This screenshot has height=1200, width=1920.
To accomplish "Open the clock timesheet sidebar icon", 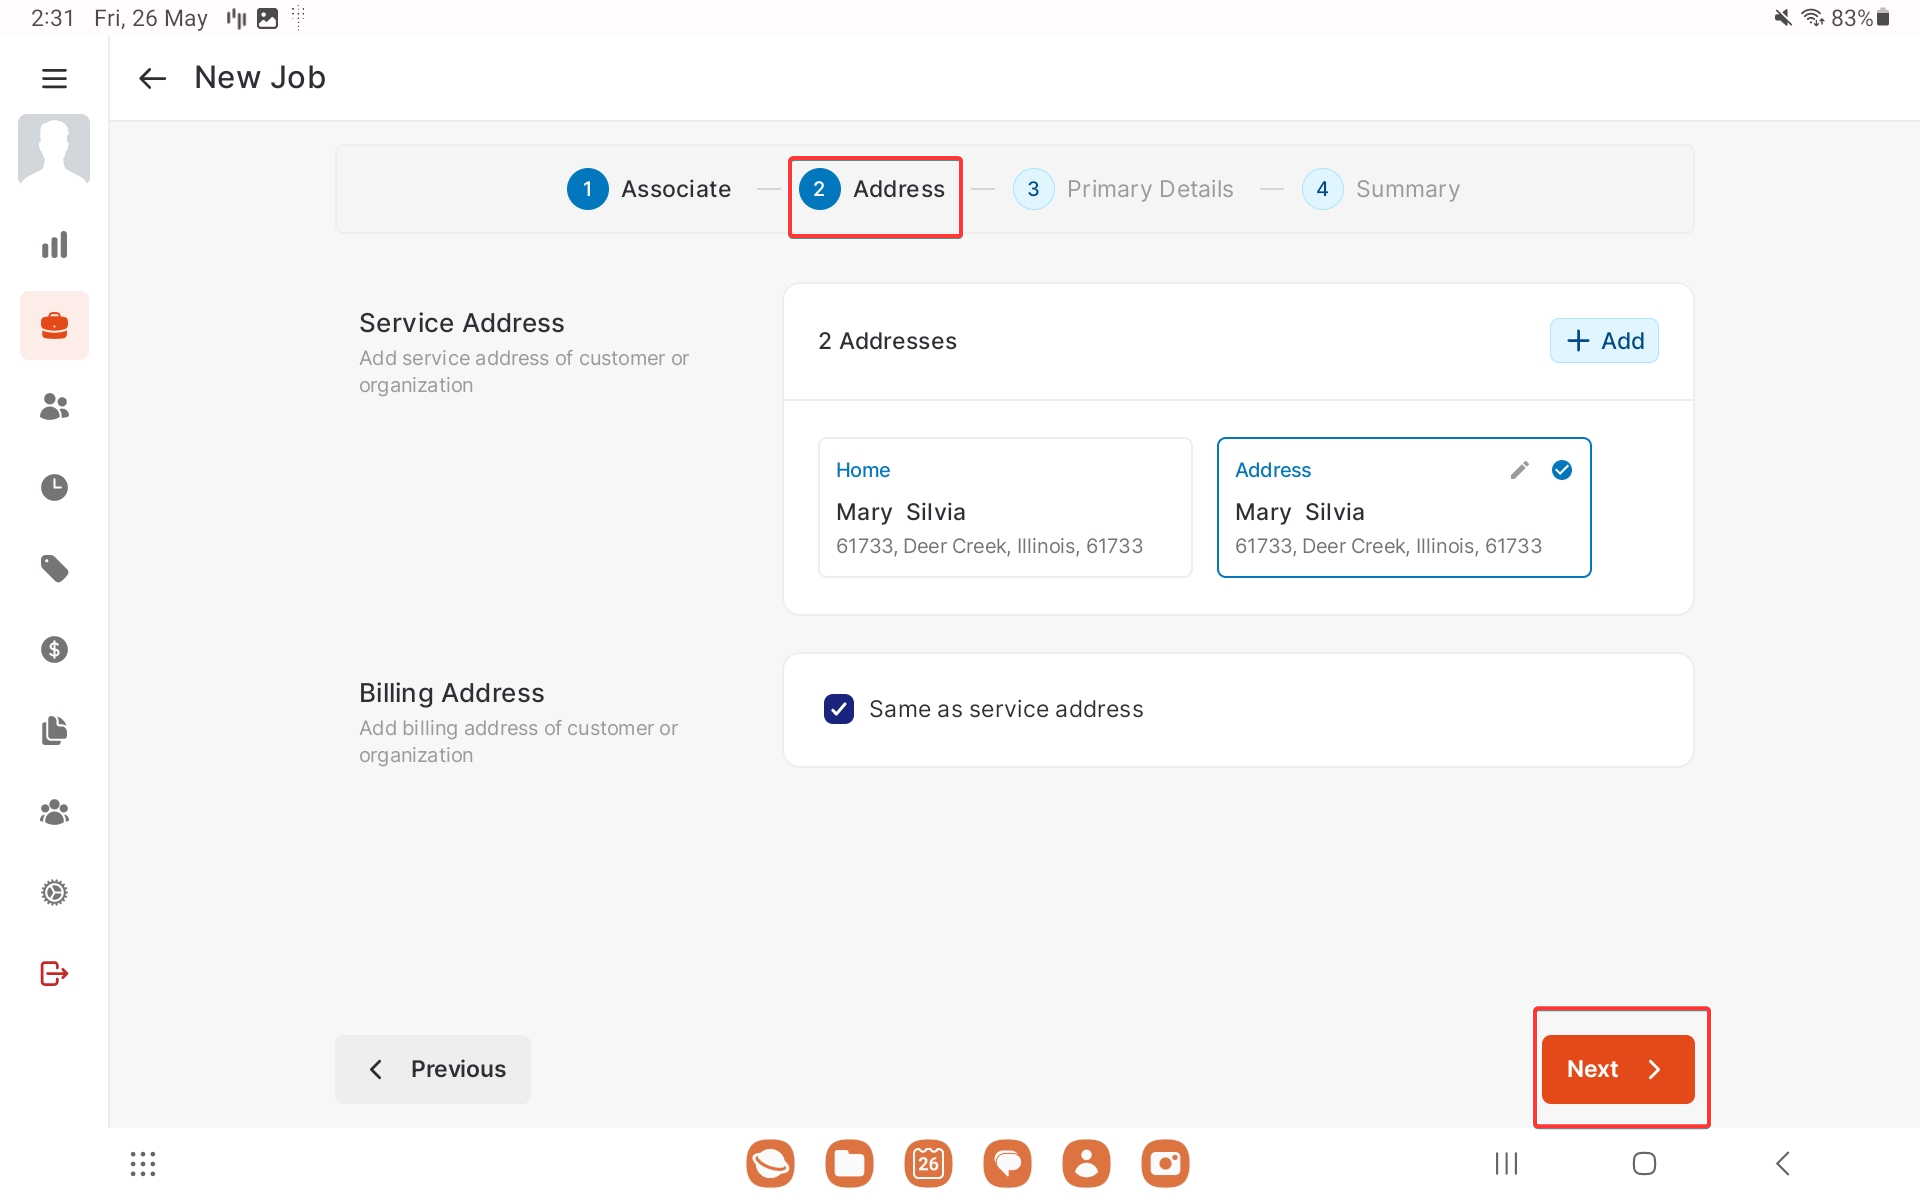I will 54,488.
